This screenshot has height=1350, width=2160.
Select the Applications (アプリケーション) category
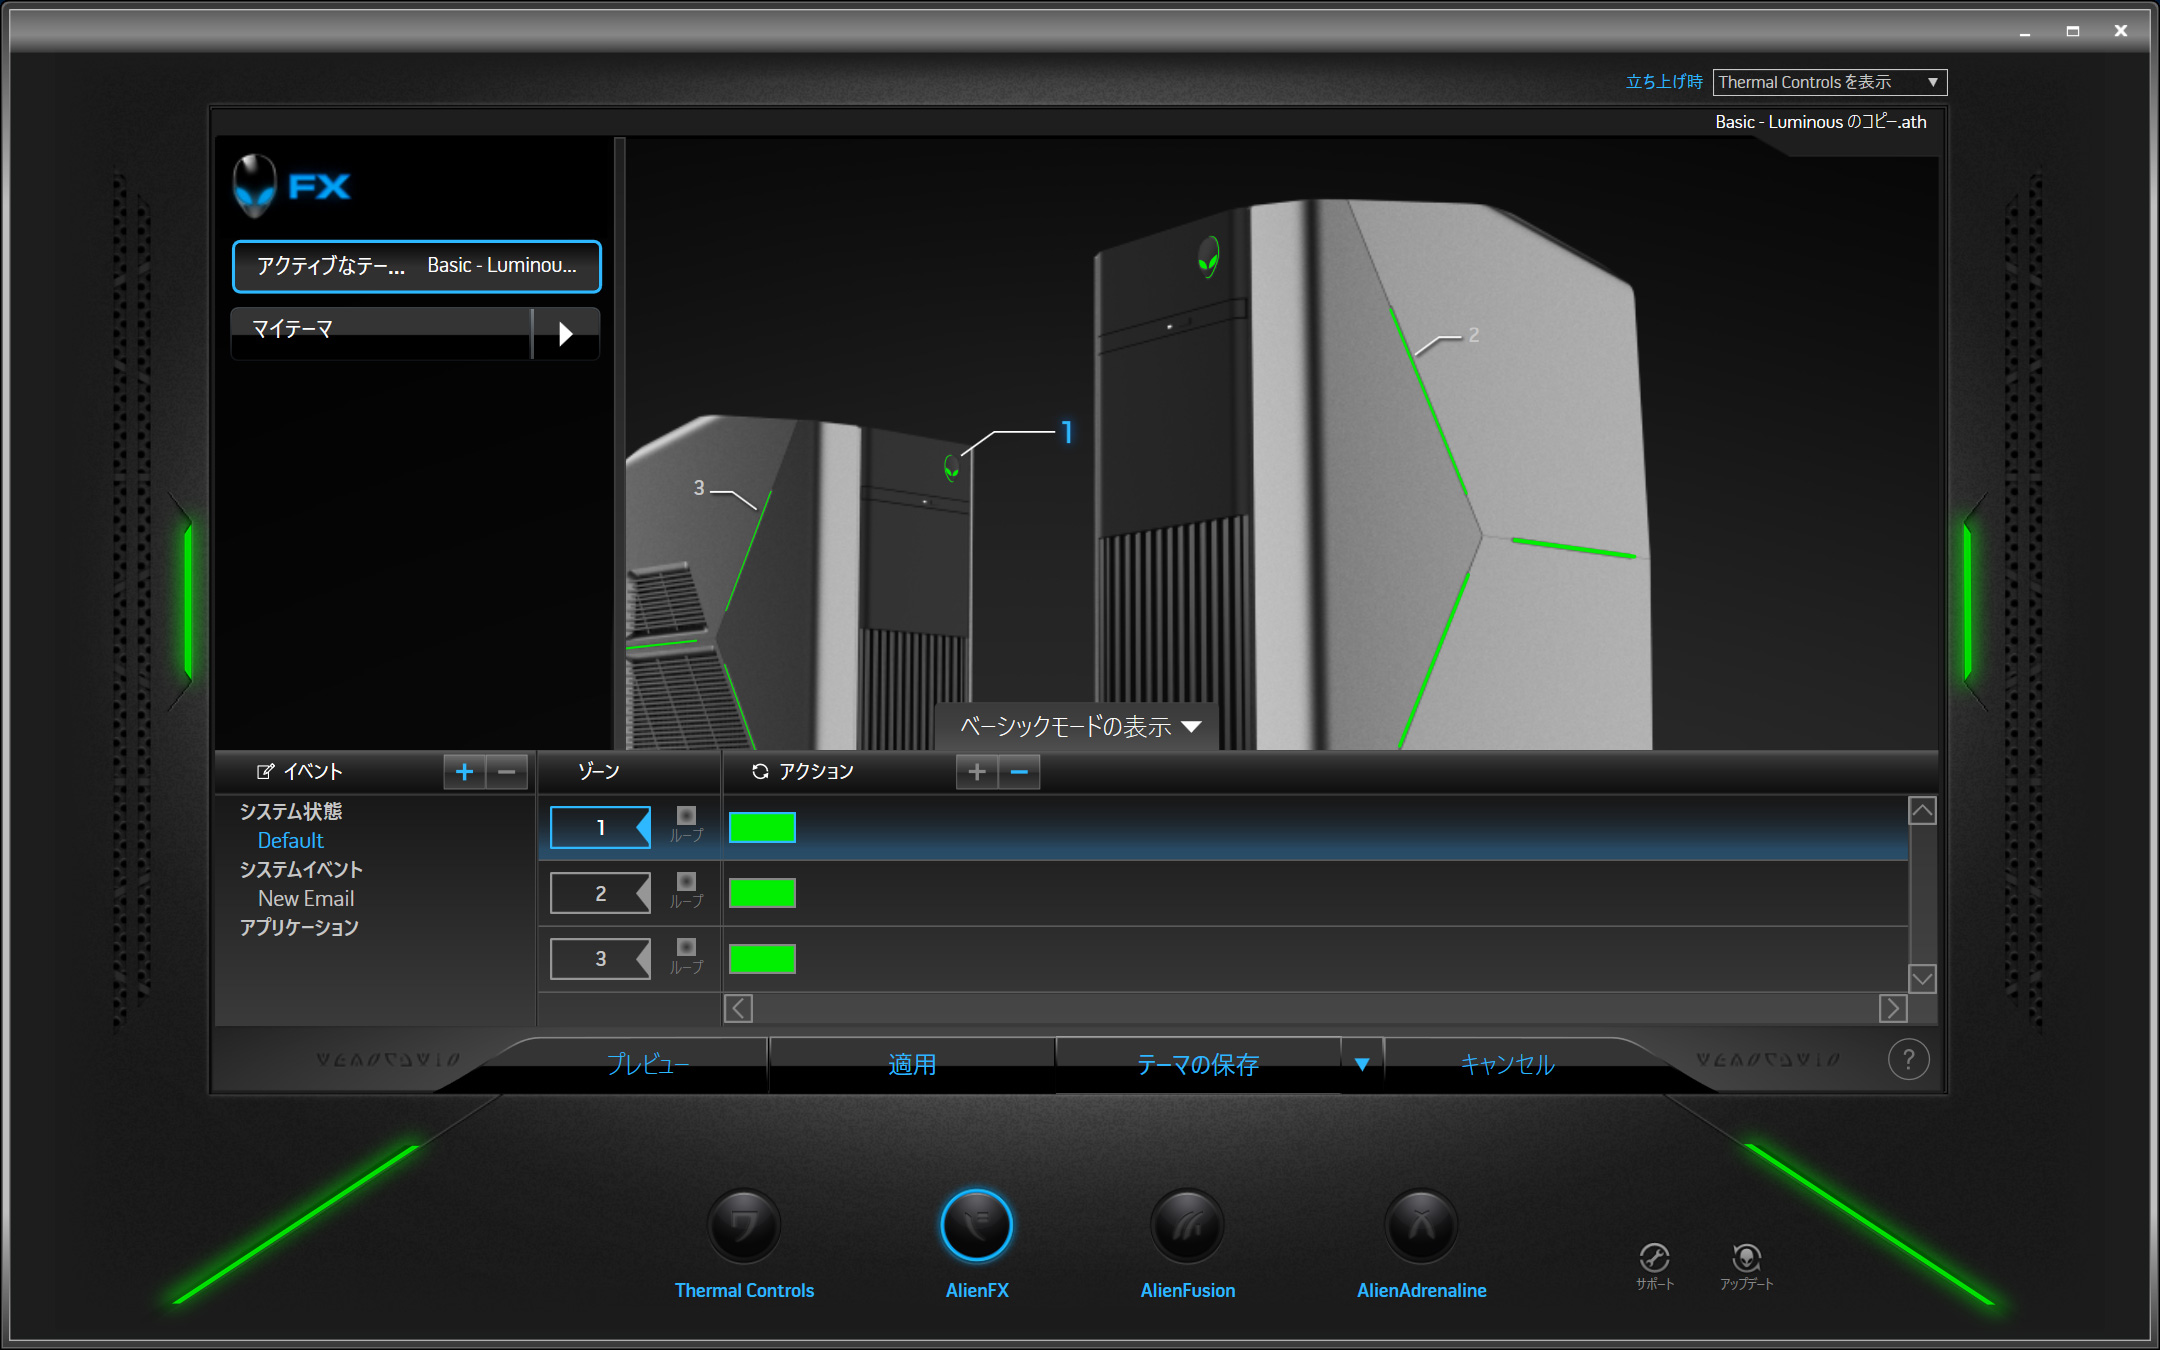point(298,927)
